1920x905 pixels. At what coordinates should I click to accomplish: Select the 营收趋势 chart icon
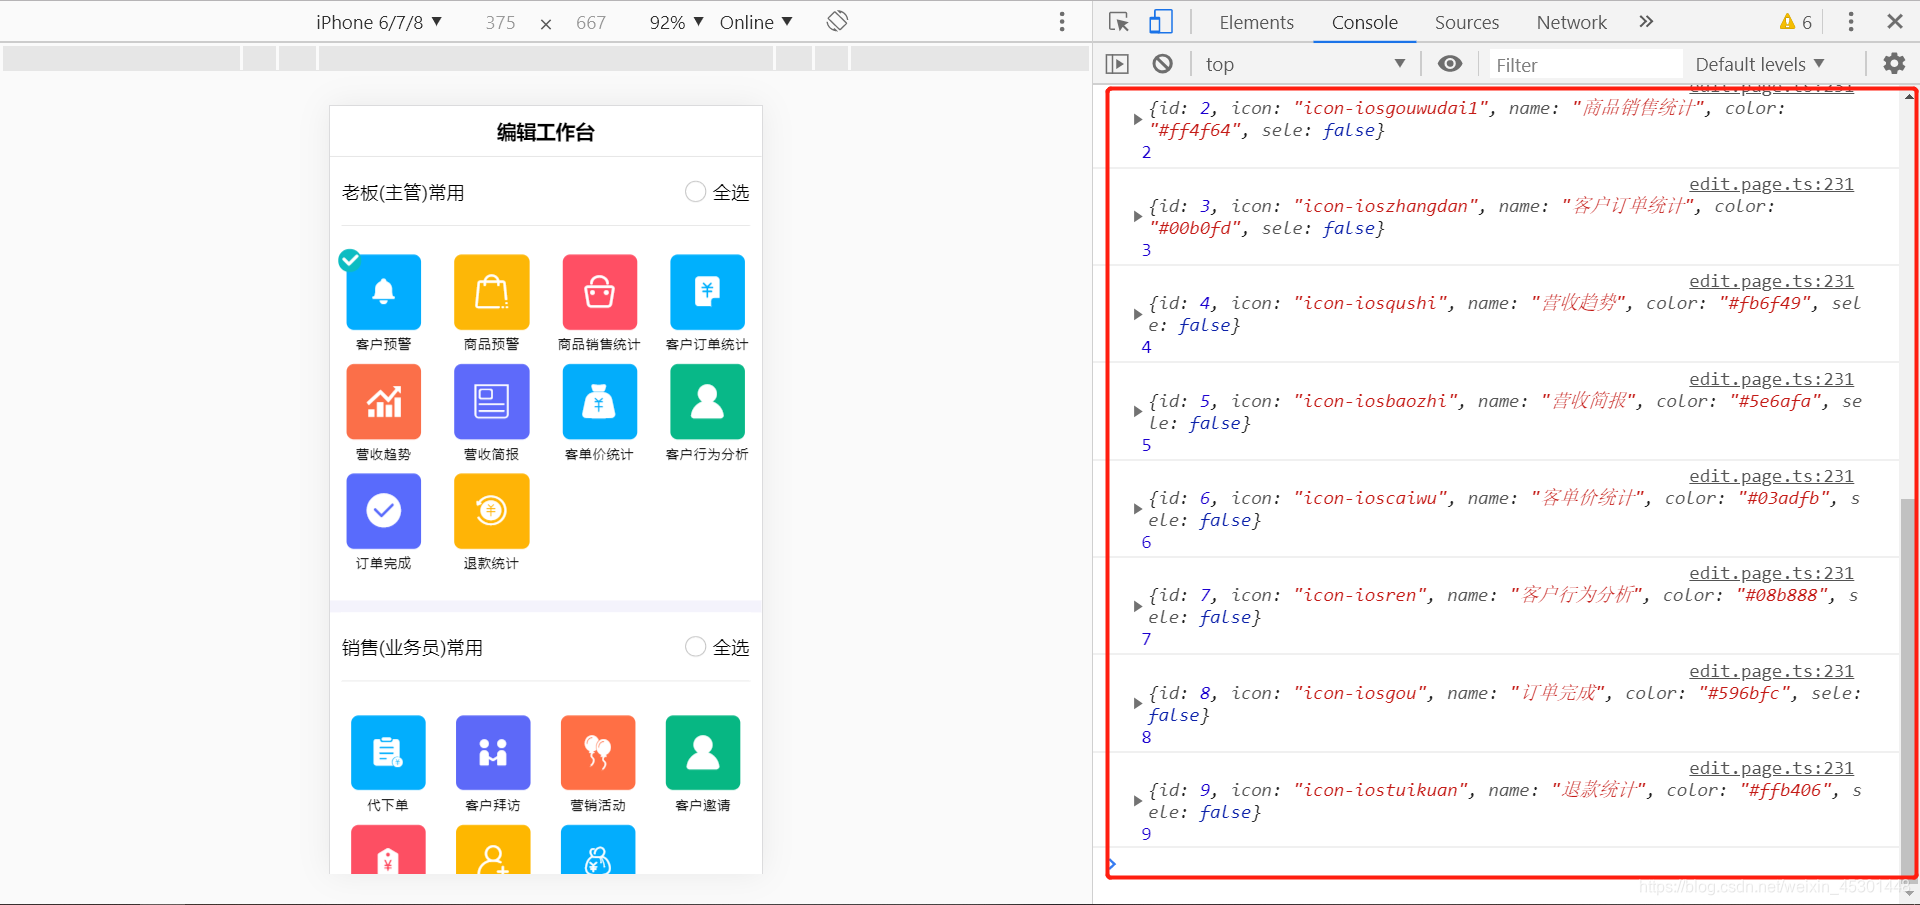point(384,402)
